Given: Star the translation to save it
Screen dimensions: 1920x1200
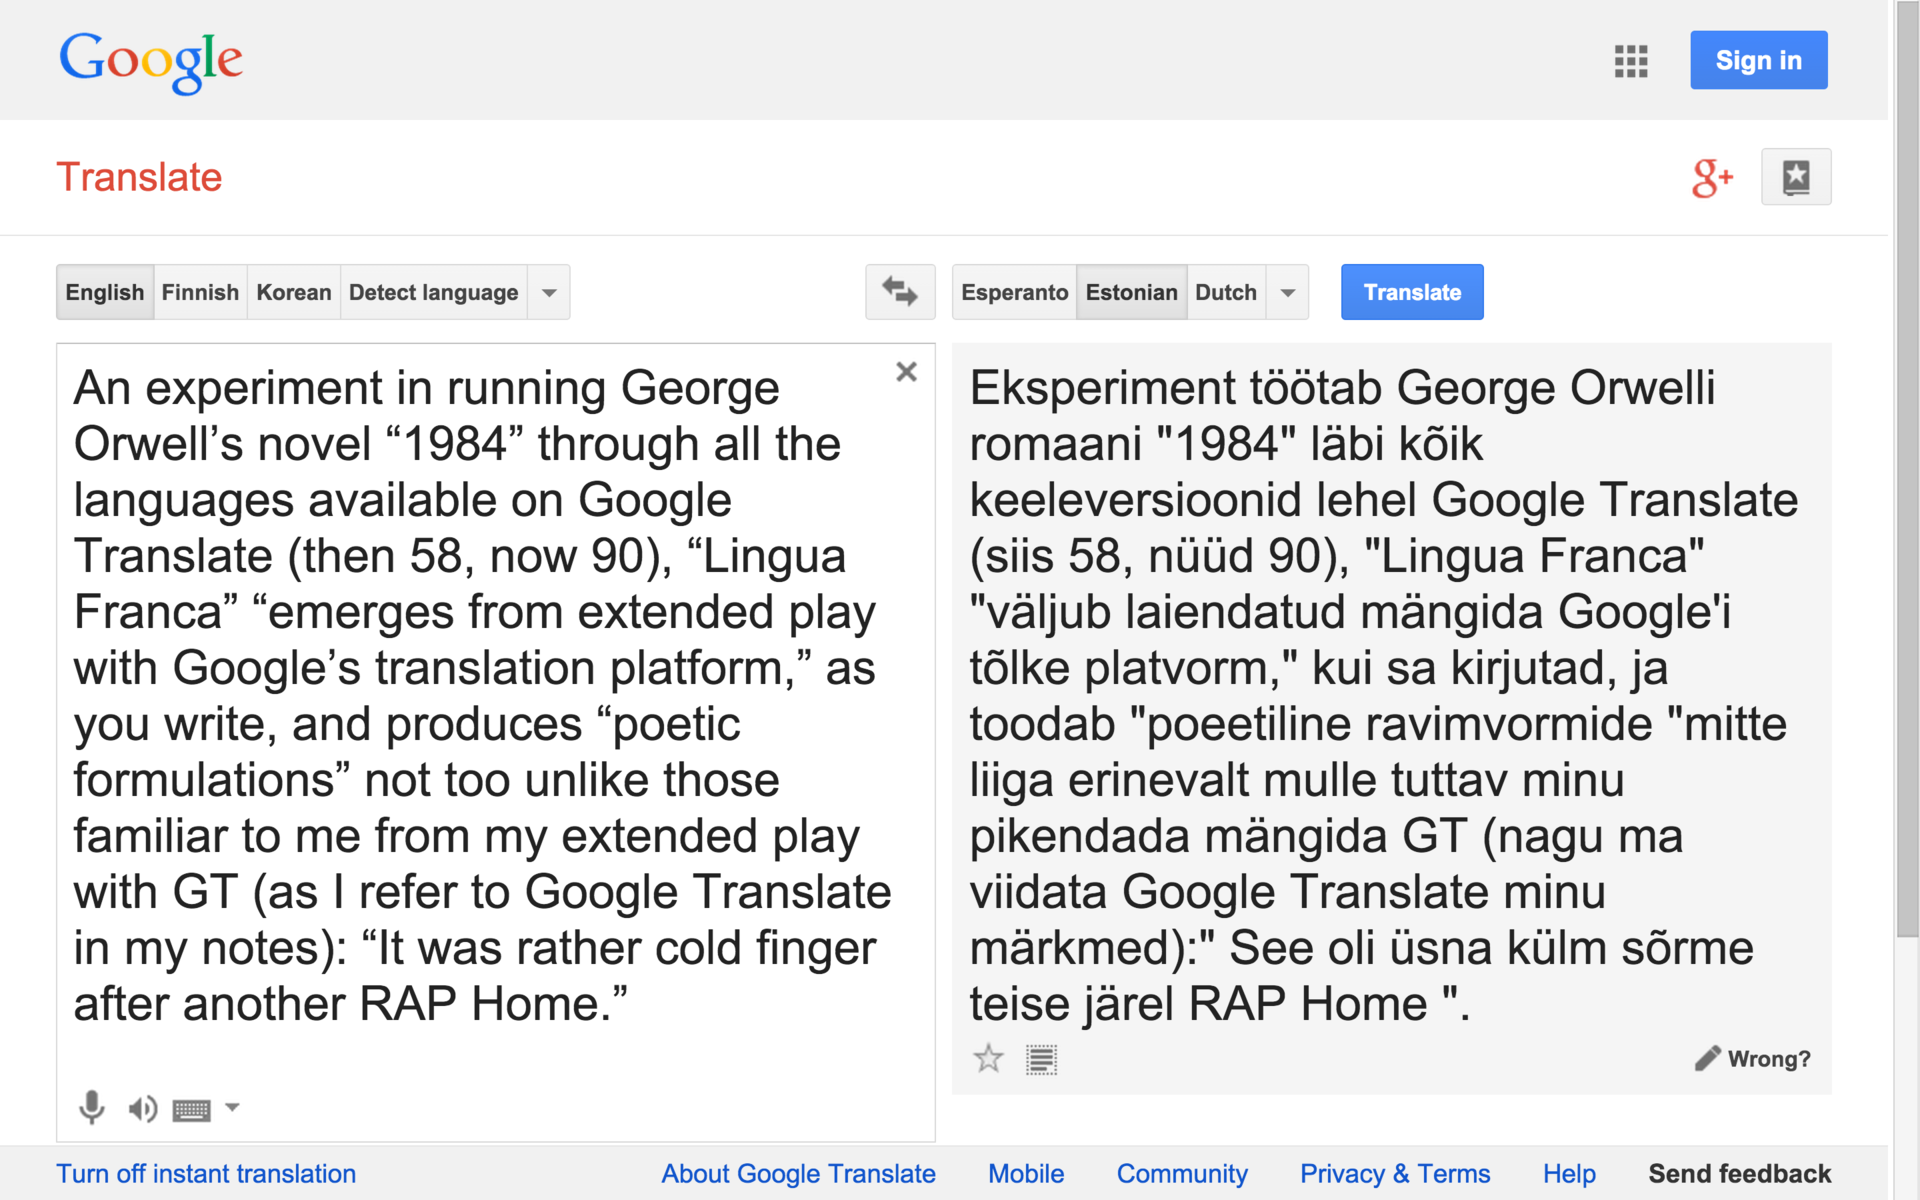Looking at the screenshot, I should point(988,1058).
